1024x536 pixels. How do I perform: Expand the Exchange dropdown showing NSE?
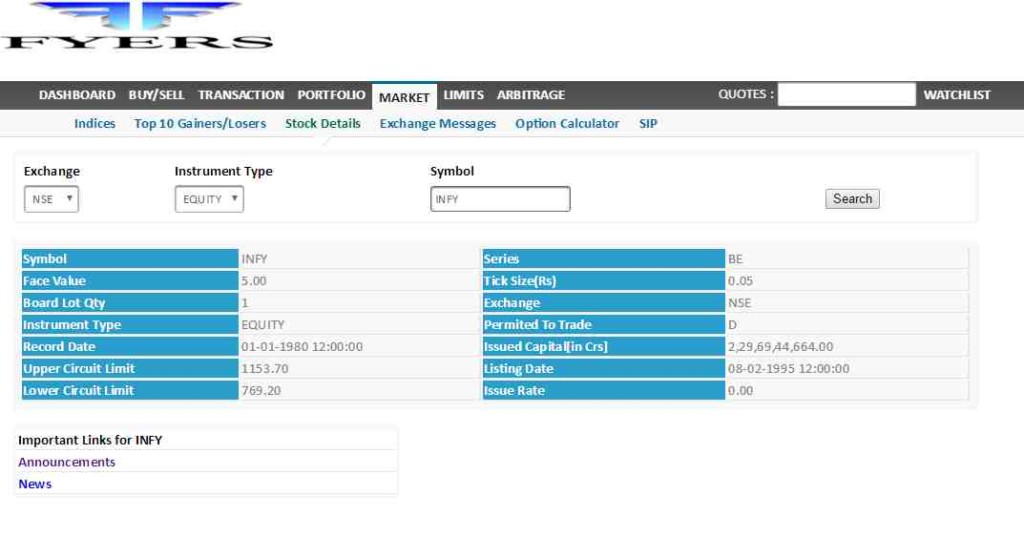[x=52, y=199]
